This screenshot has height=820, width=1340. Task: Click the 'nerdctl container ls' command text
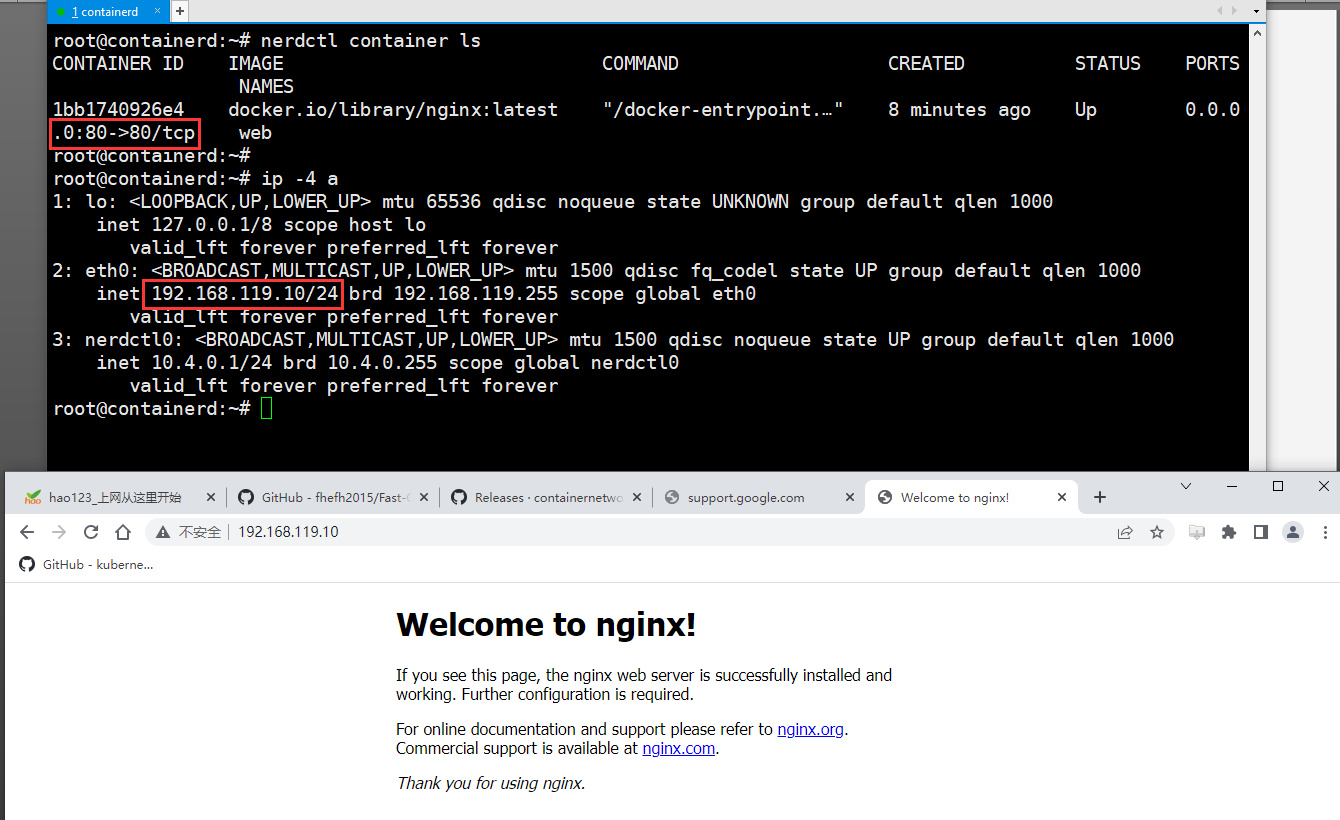point(371,41)
